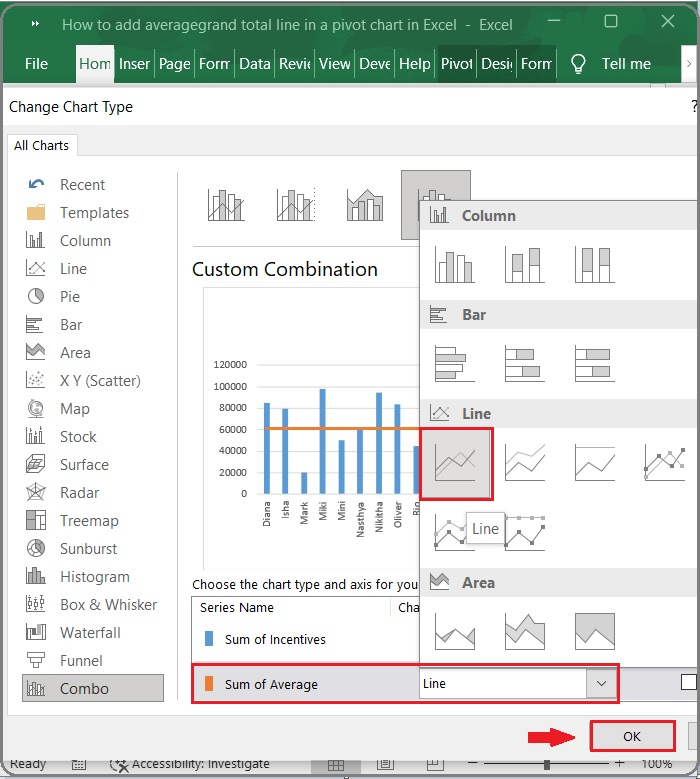The width and height of the screenshot is (700, 779).
Task: Choose Stacked Area - Clustered Column preset
Action: (x=365, y=205)
